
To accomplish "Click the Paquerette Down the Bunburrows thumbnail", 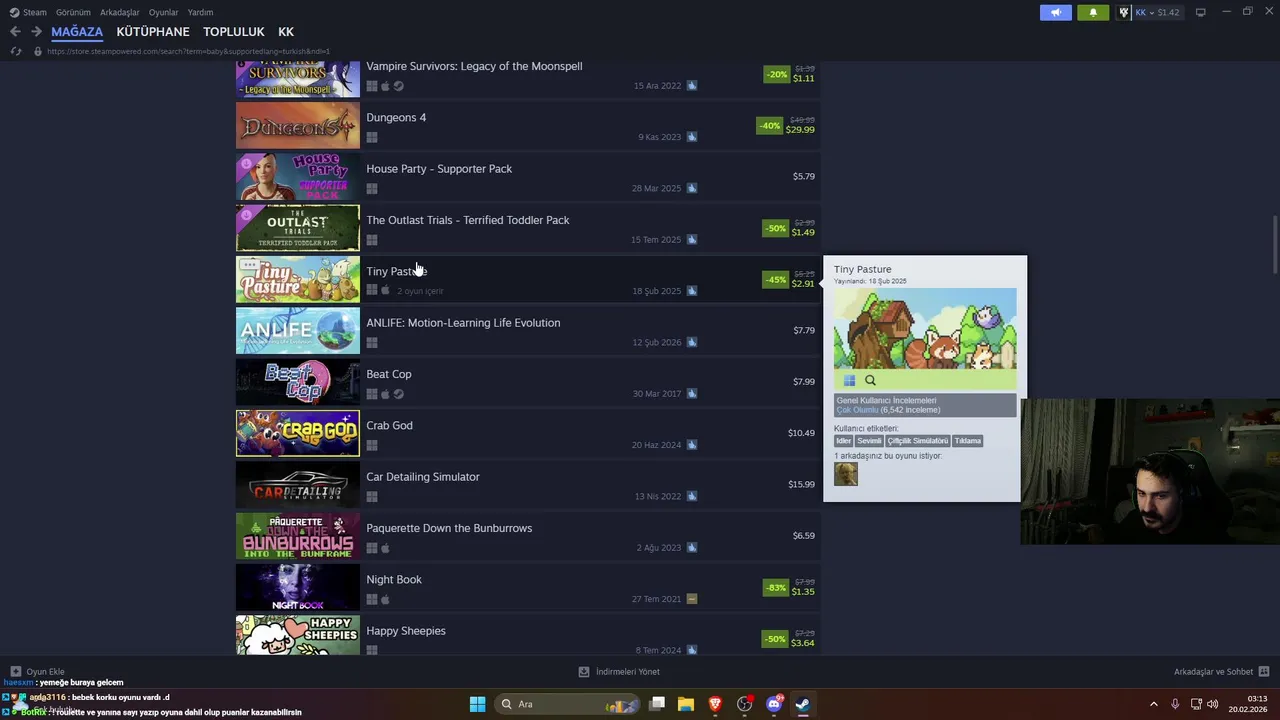I will 298,536.
